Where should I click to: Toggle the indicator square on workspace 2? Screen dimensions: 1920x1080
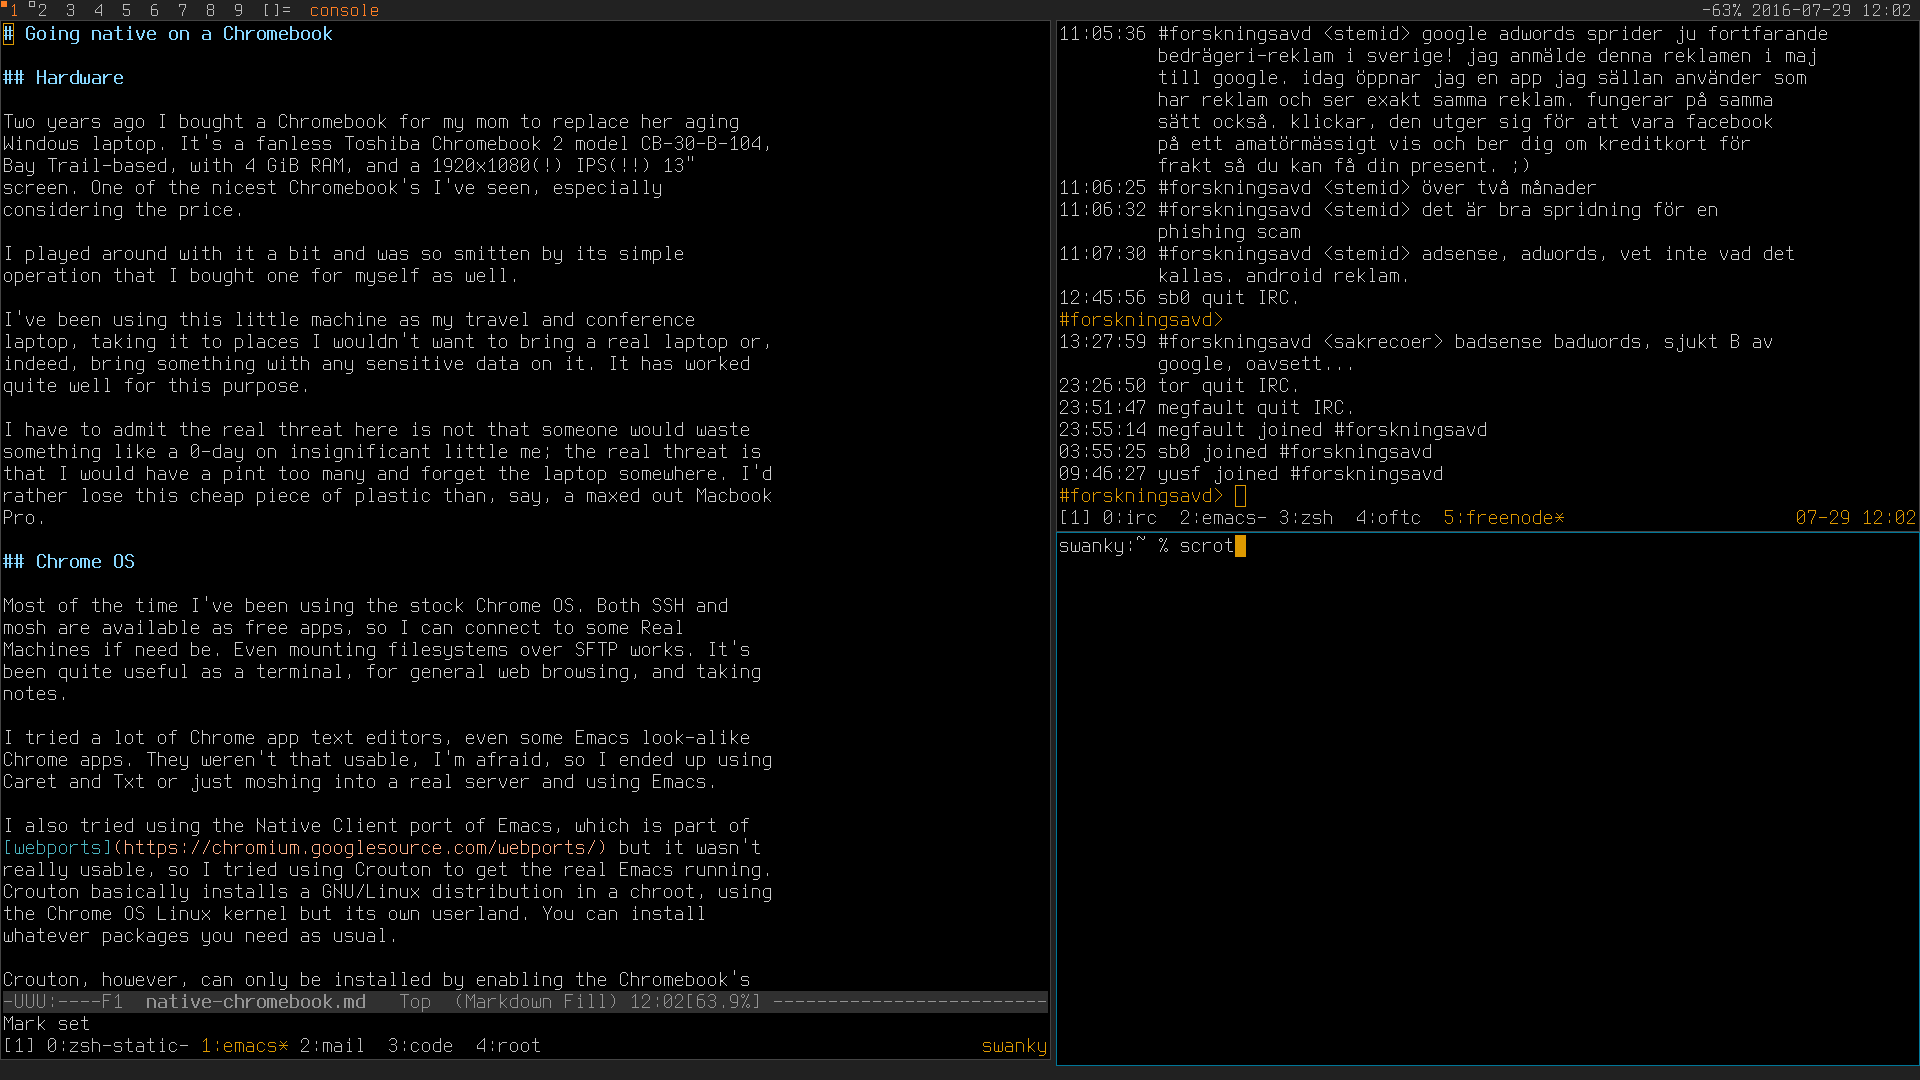(31, 5)
